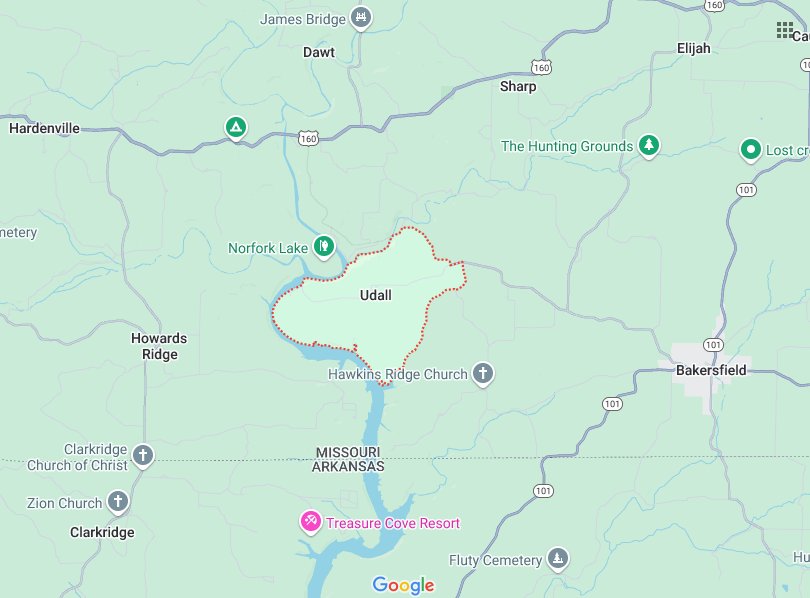Image resolution: width=810 pixels, height=598 pixels.
Task: Open the Fluty Cemetery marker icon
Action: (x=557, y=559)
